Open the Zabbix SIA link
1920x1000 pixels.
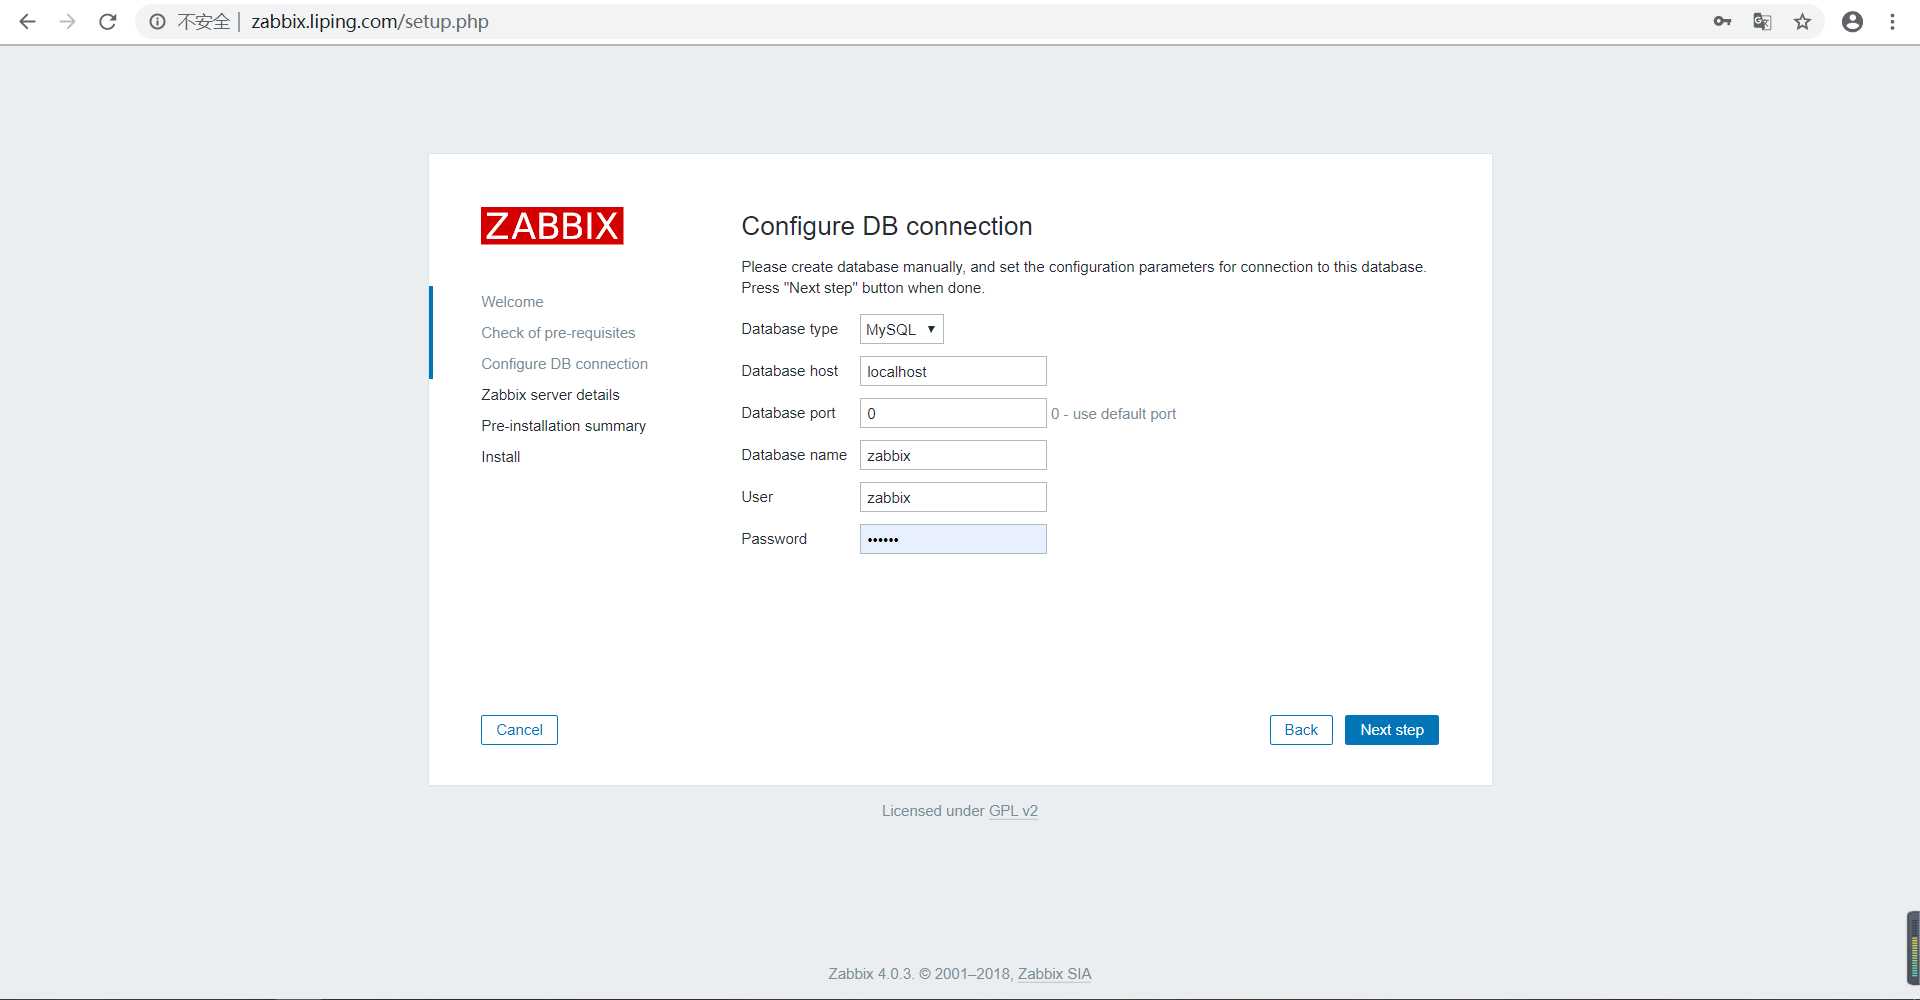pos(1054,974)
